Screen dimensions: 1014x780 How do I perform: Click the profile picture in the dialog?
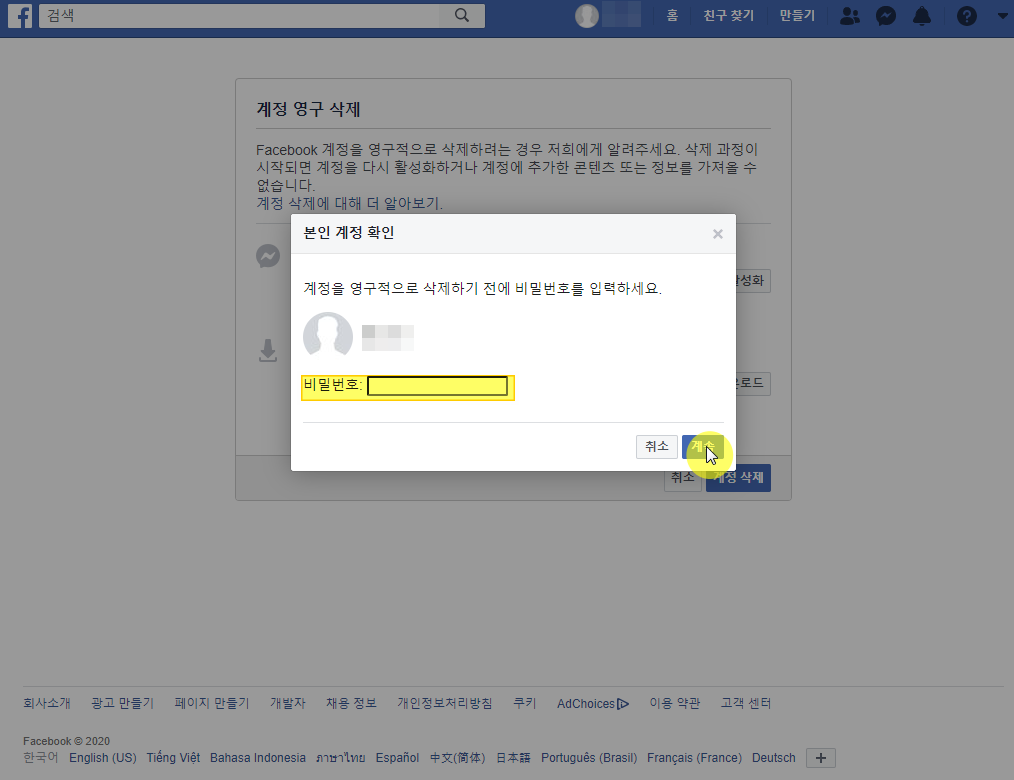point(328,335)
